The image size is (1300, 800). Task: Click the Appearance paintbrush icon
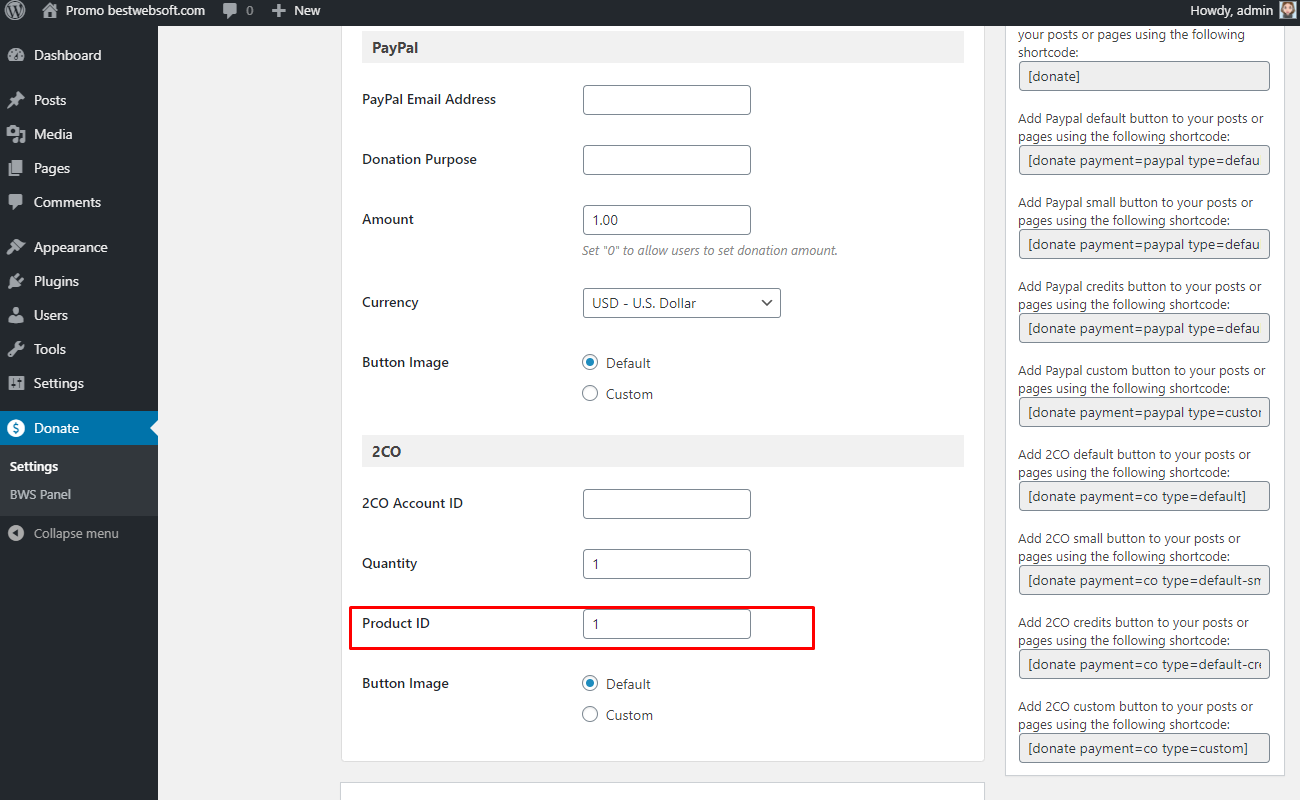pos(15,247)
